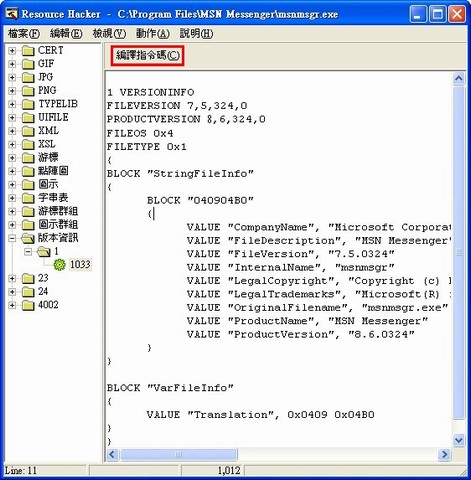Click the open 版本資訊 folder icon

click(28, 238)
